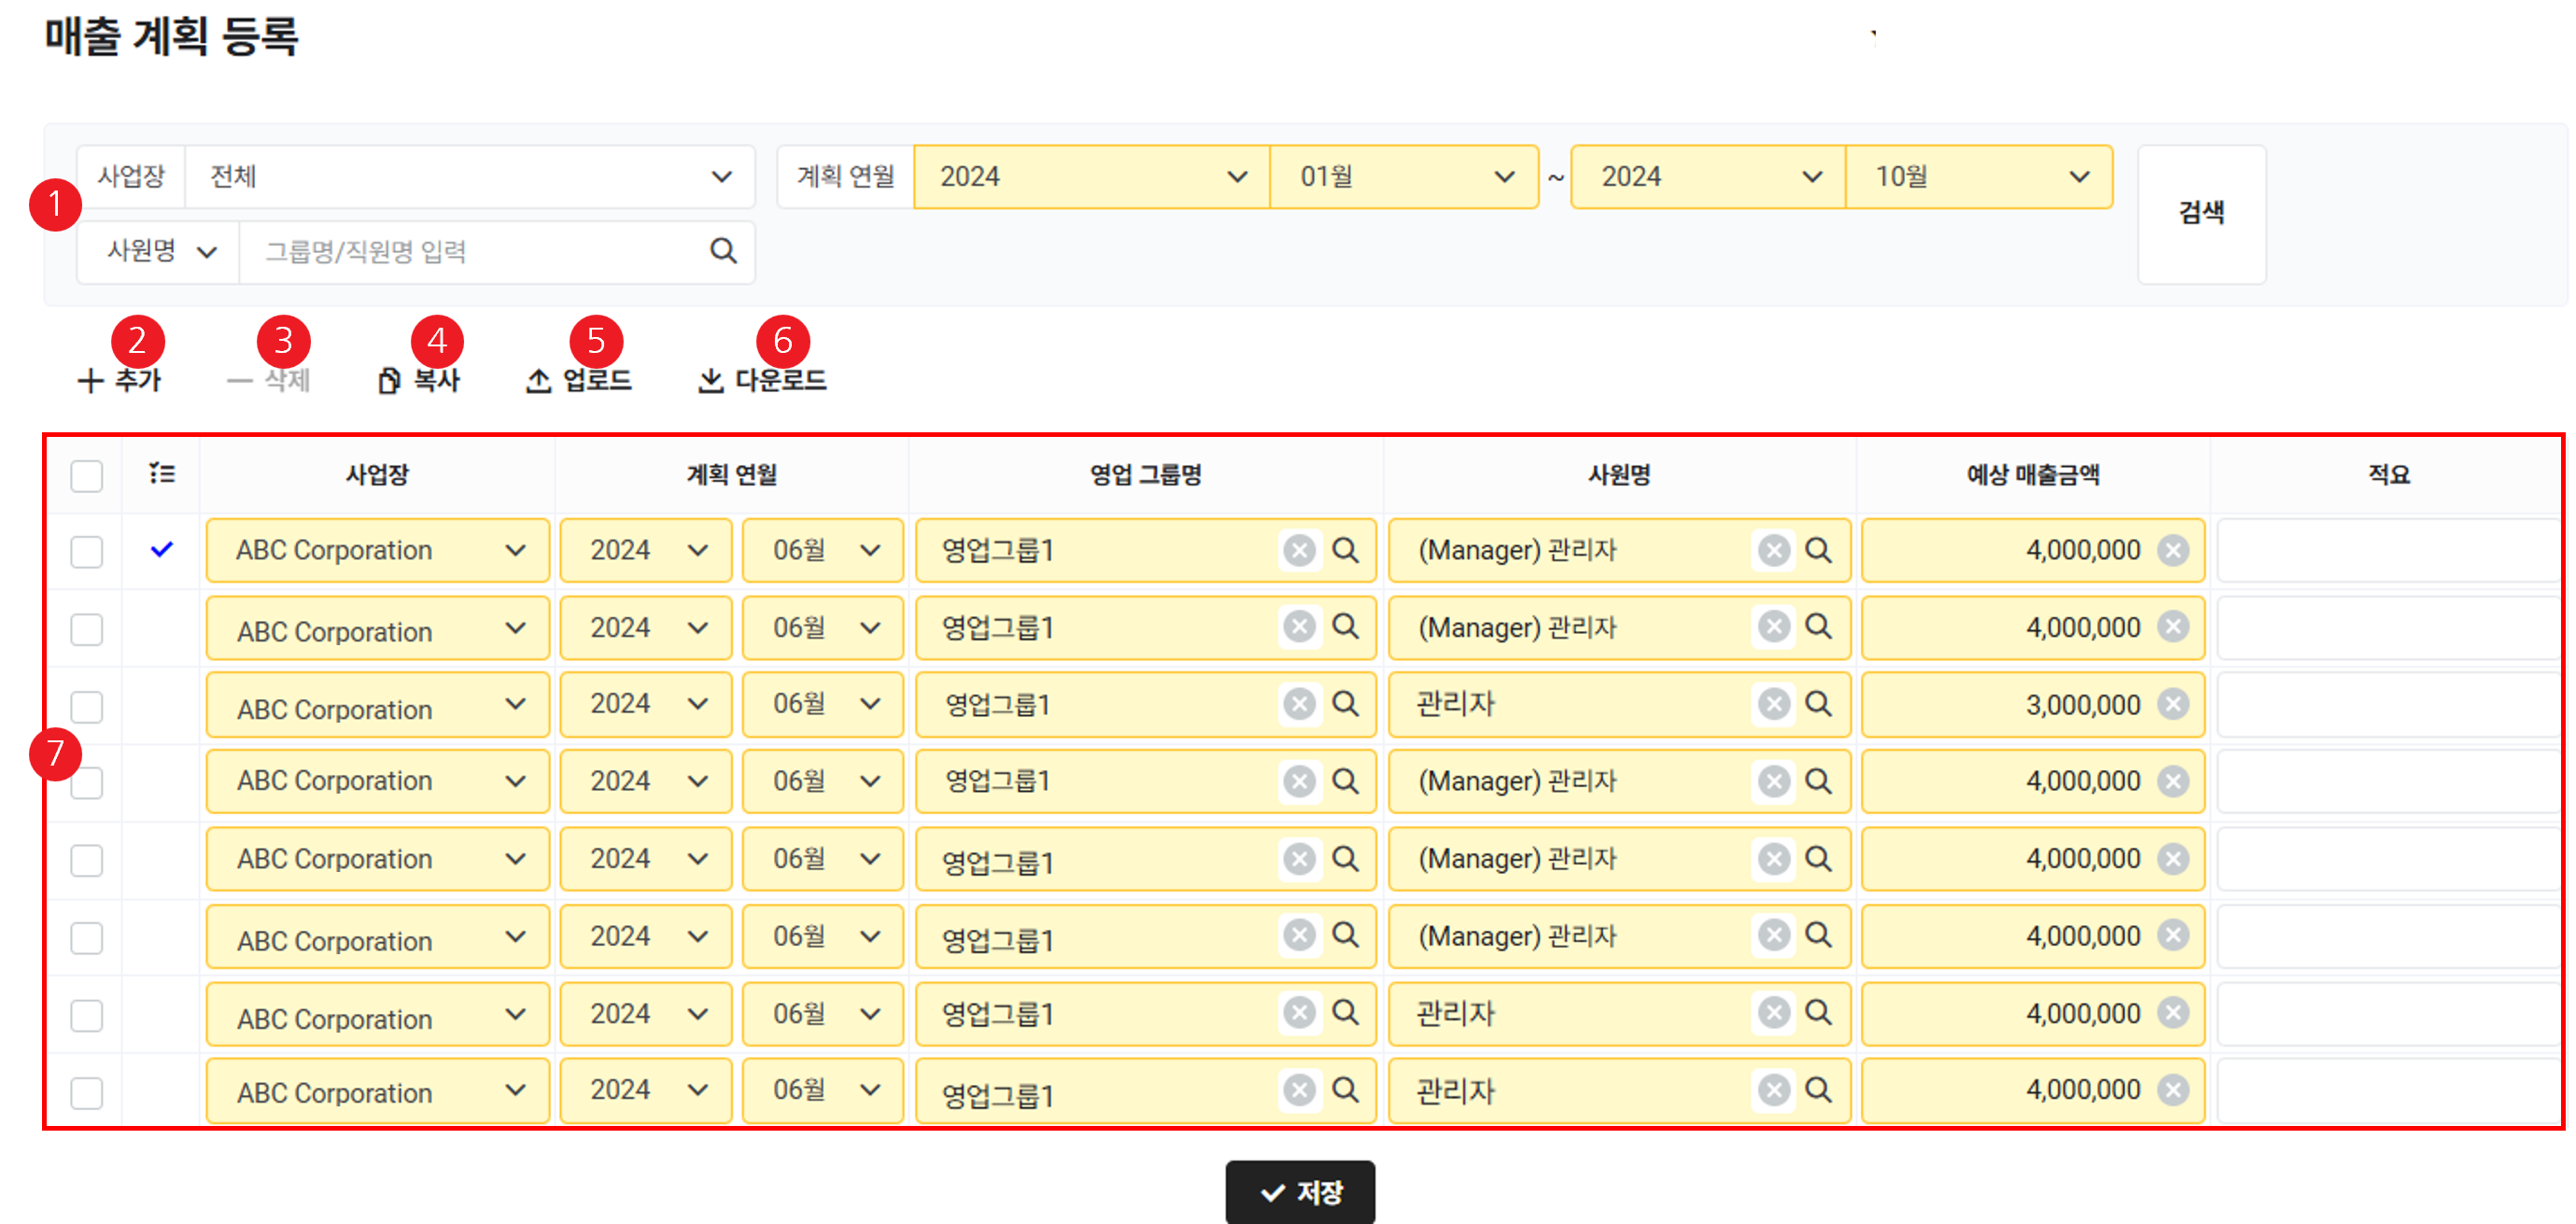Check the first row checkbox
This screenshot has height=1224, width=2576.
pyautogui.click(x=87, y=551)
